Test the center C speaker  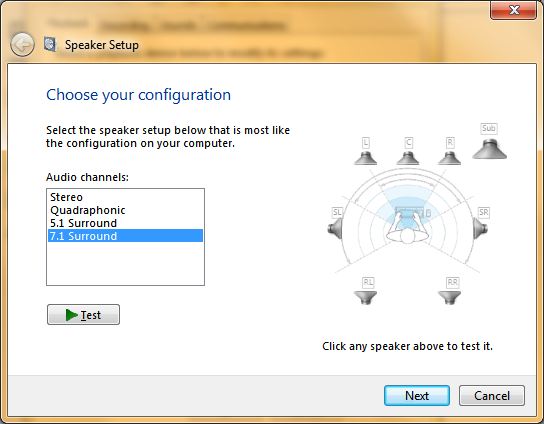click(408, 158)
